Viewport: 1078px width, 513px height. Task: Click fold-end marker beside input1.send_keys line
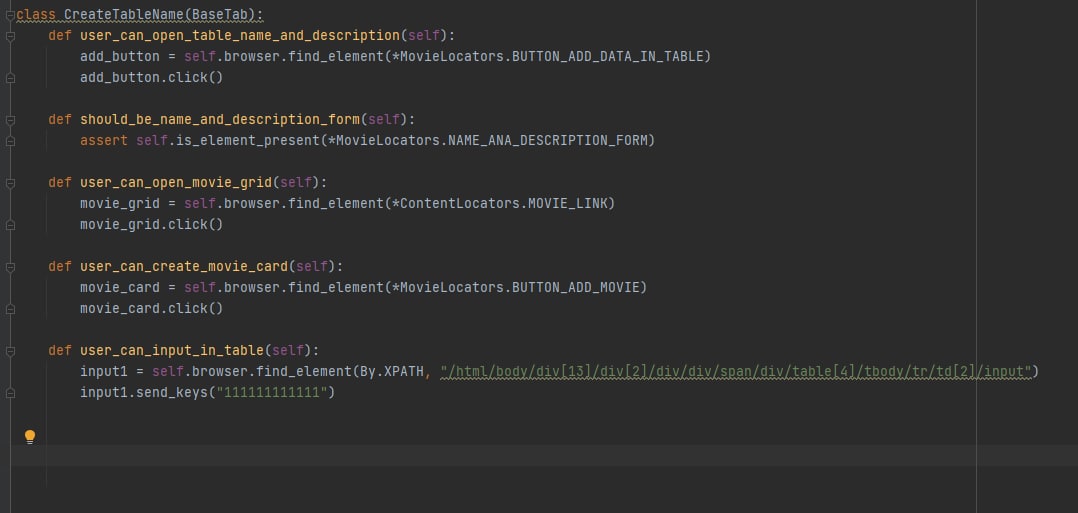[10, 393]
